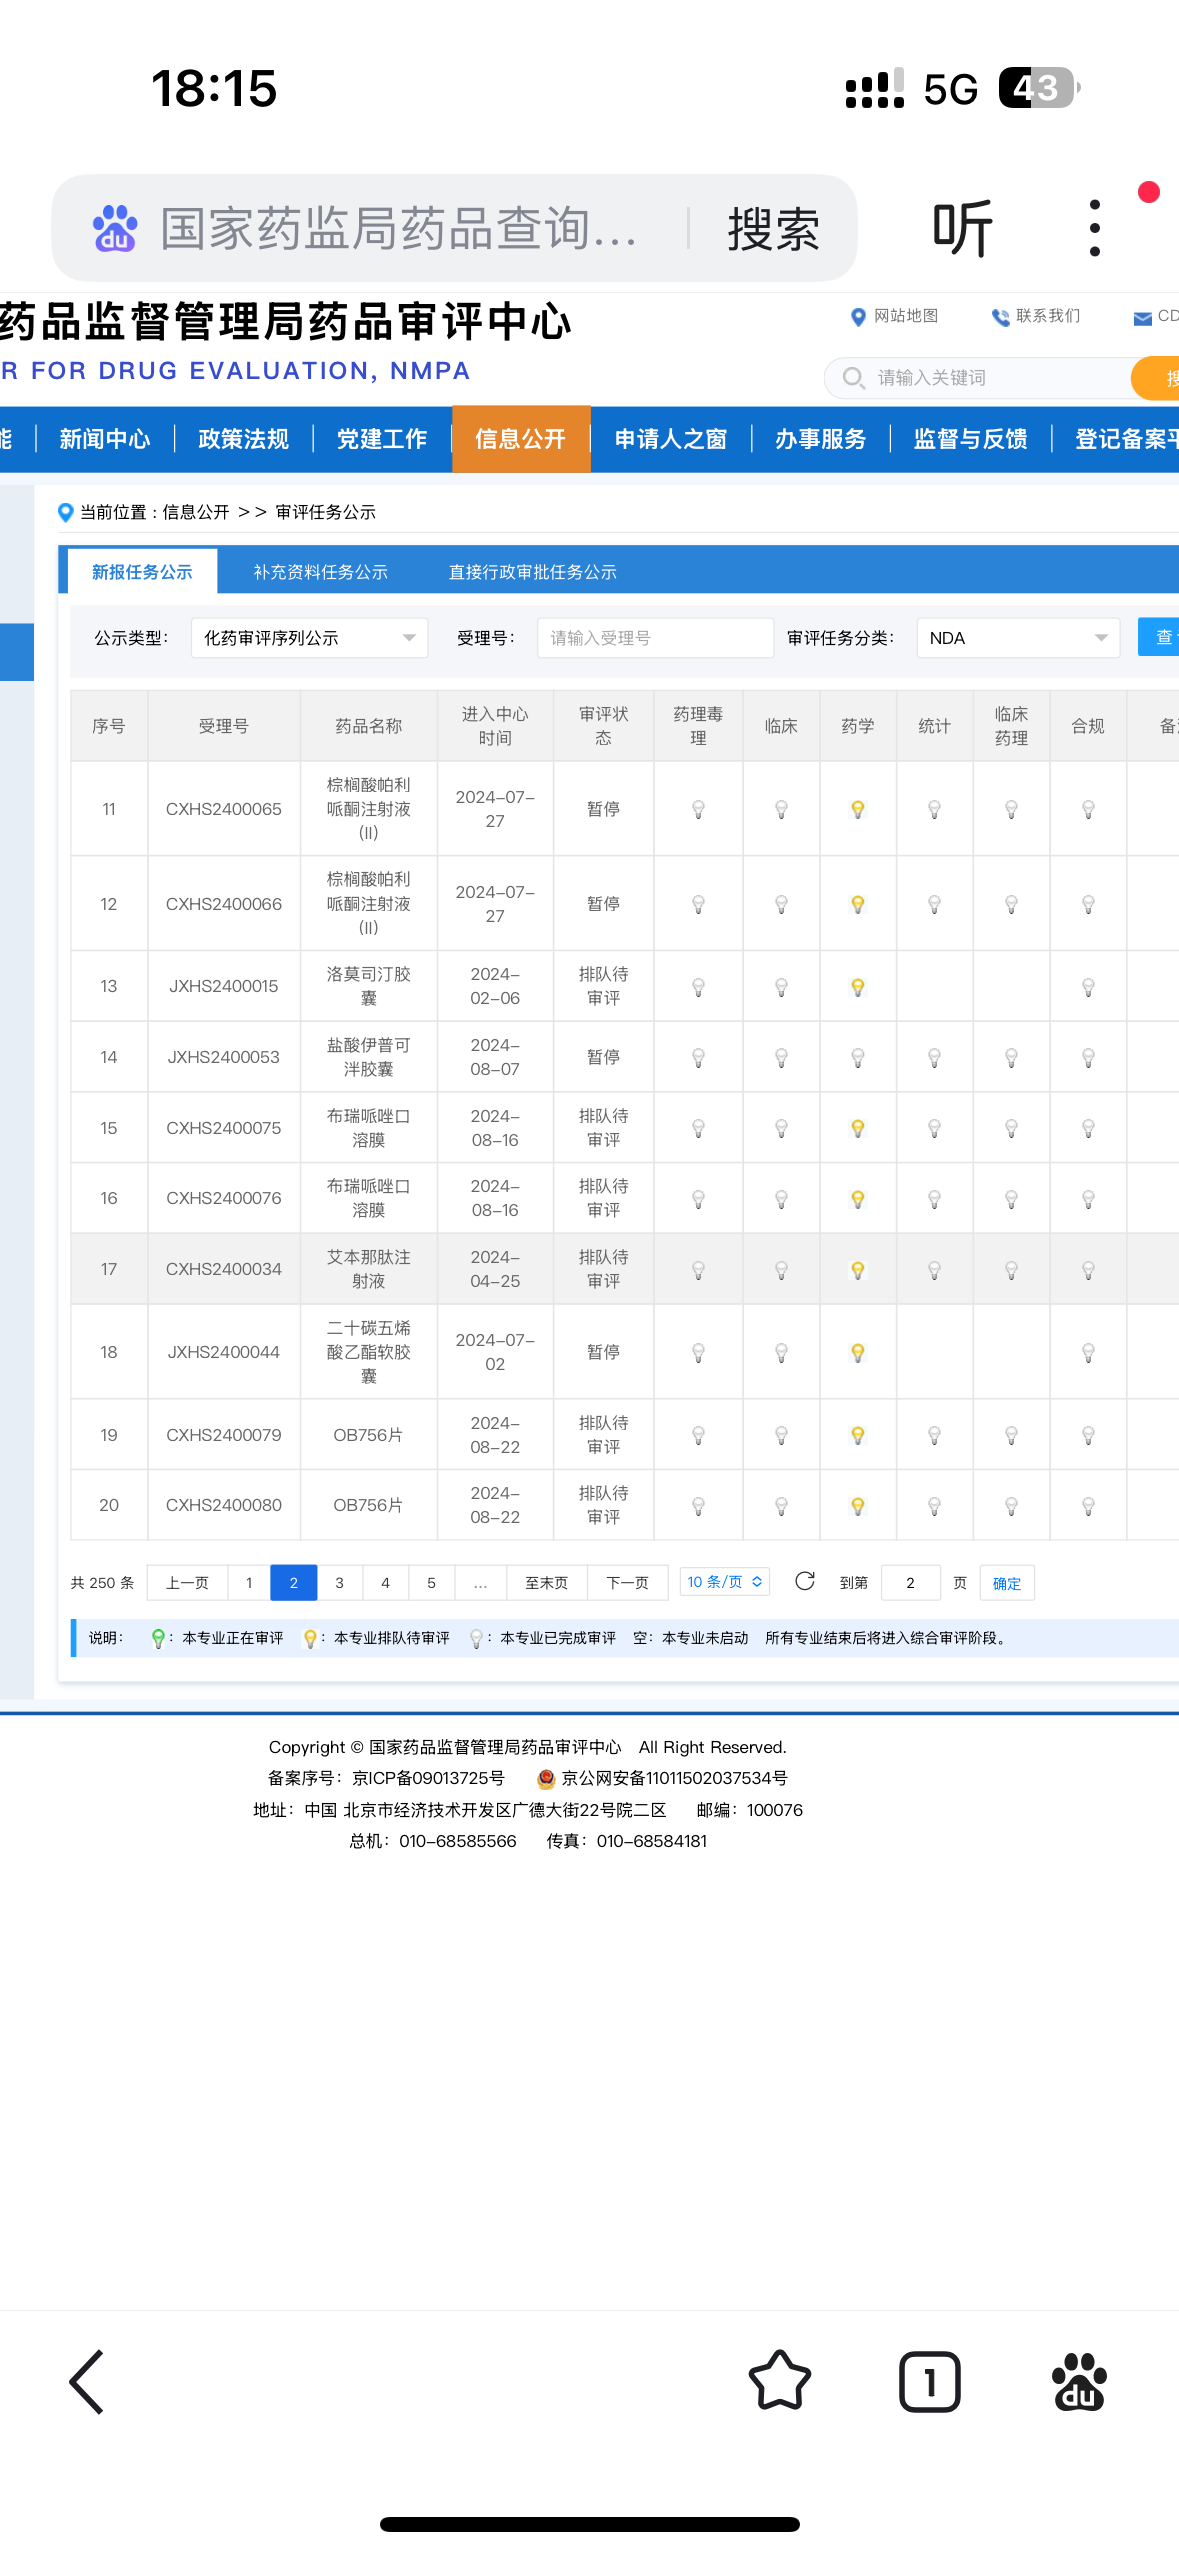Tap the Baidu address bar text

(398, 229)
